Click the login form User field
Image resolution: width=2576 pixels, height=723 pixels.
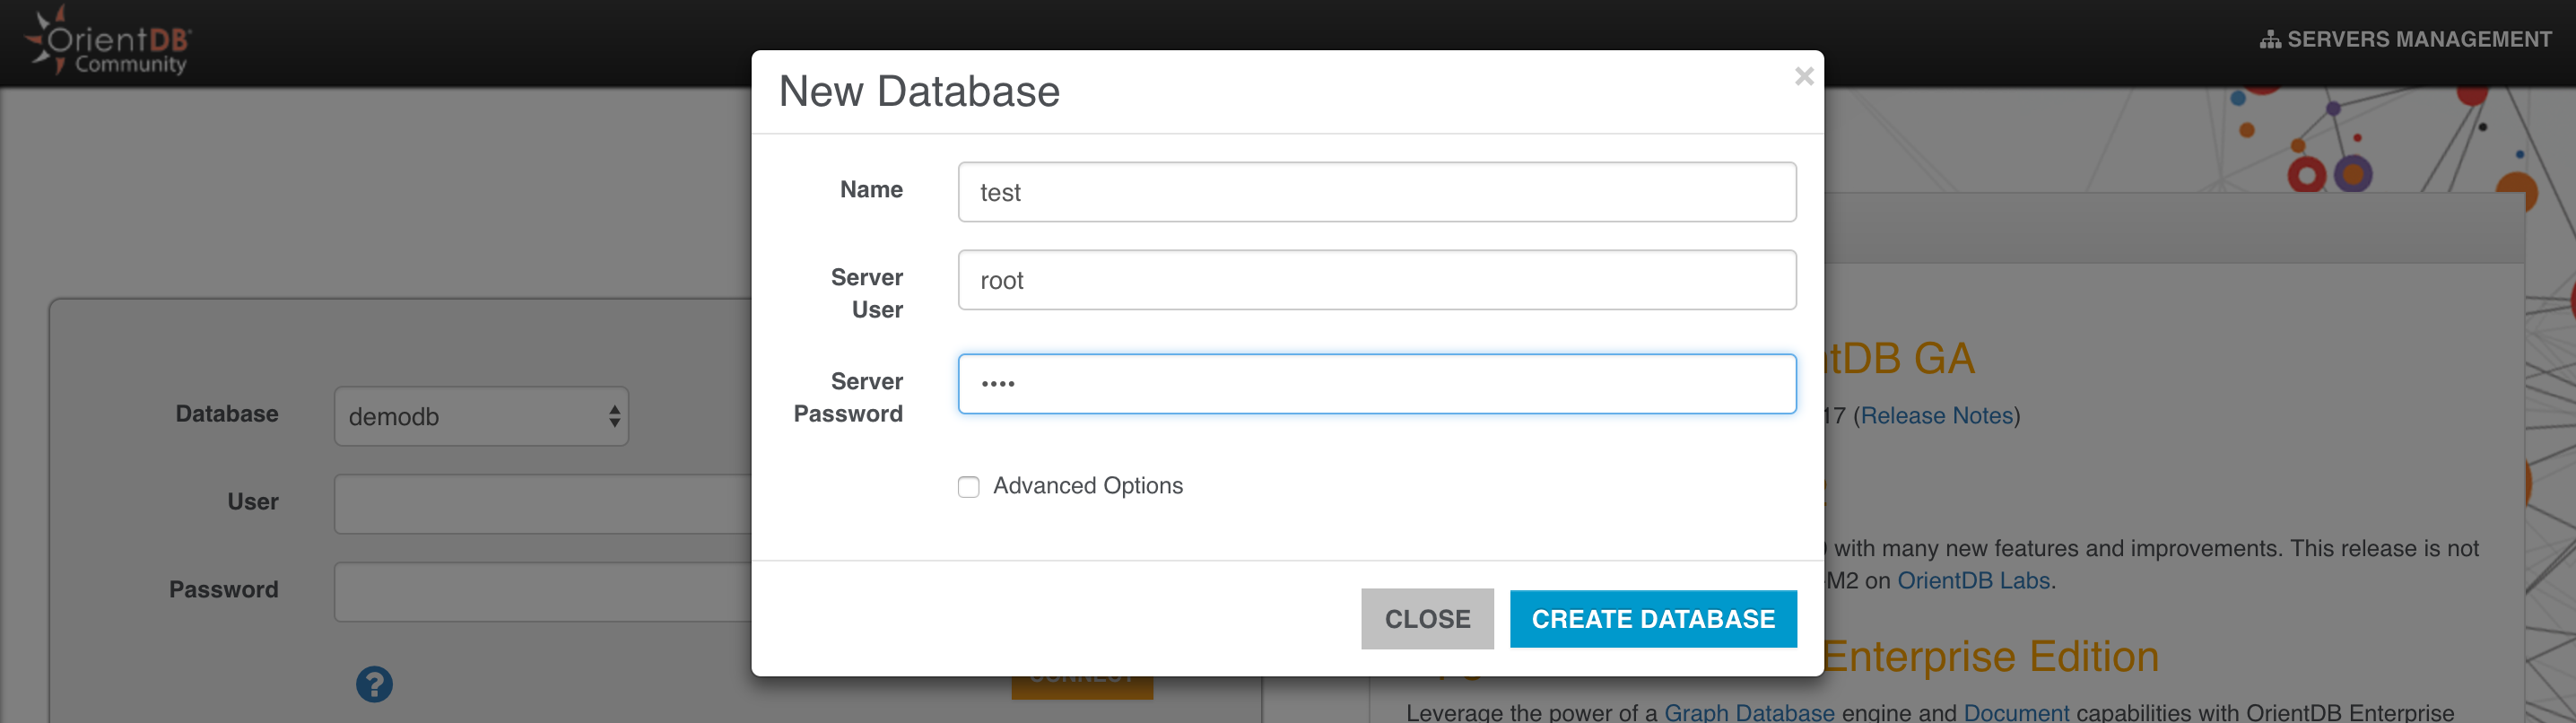tap(542, 504)
